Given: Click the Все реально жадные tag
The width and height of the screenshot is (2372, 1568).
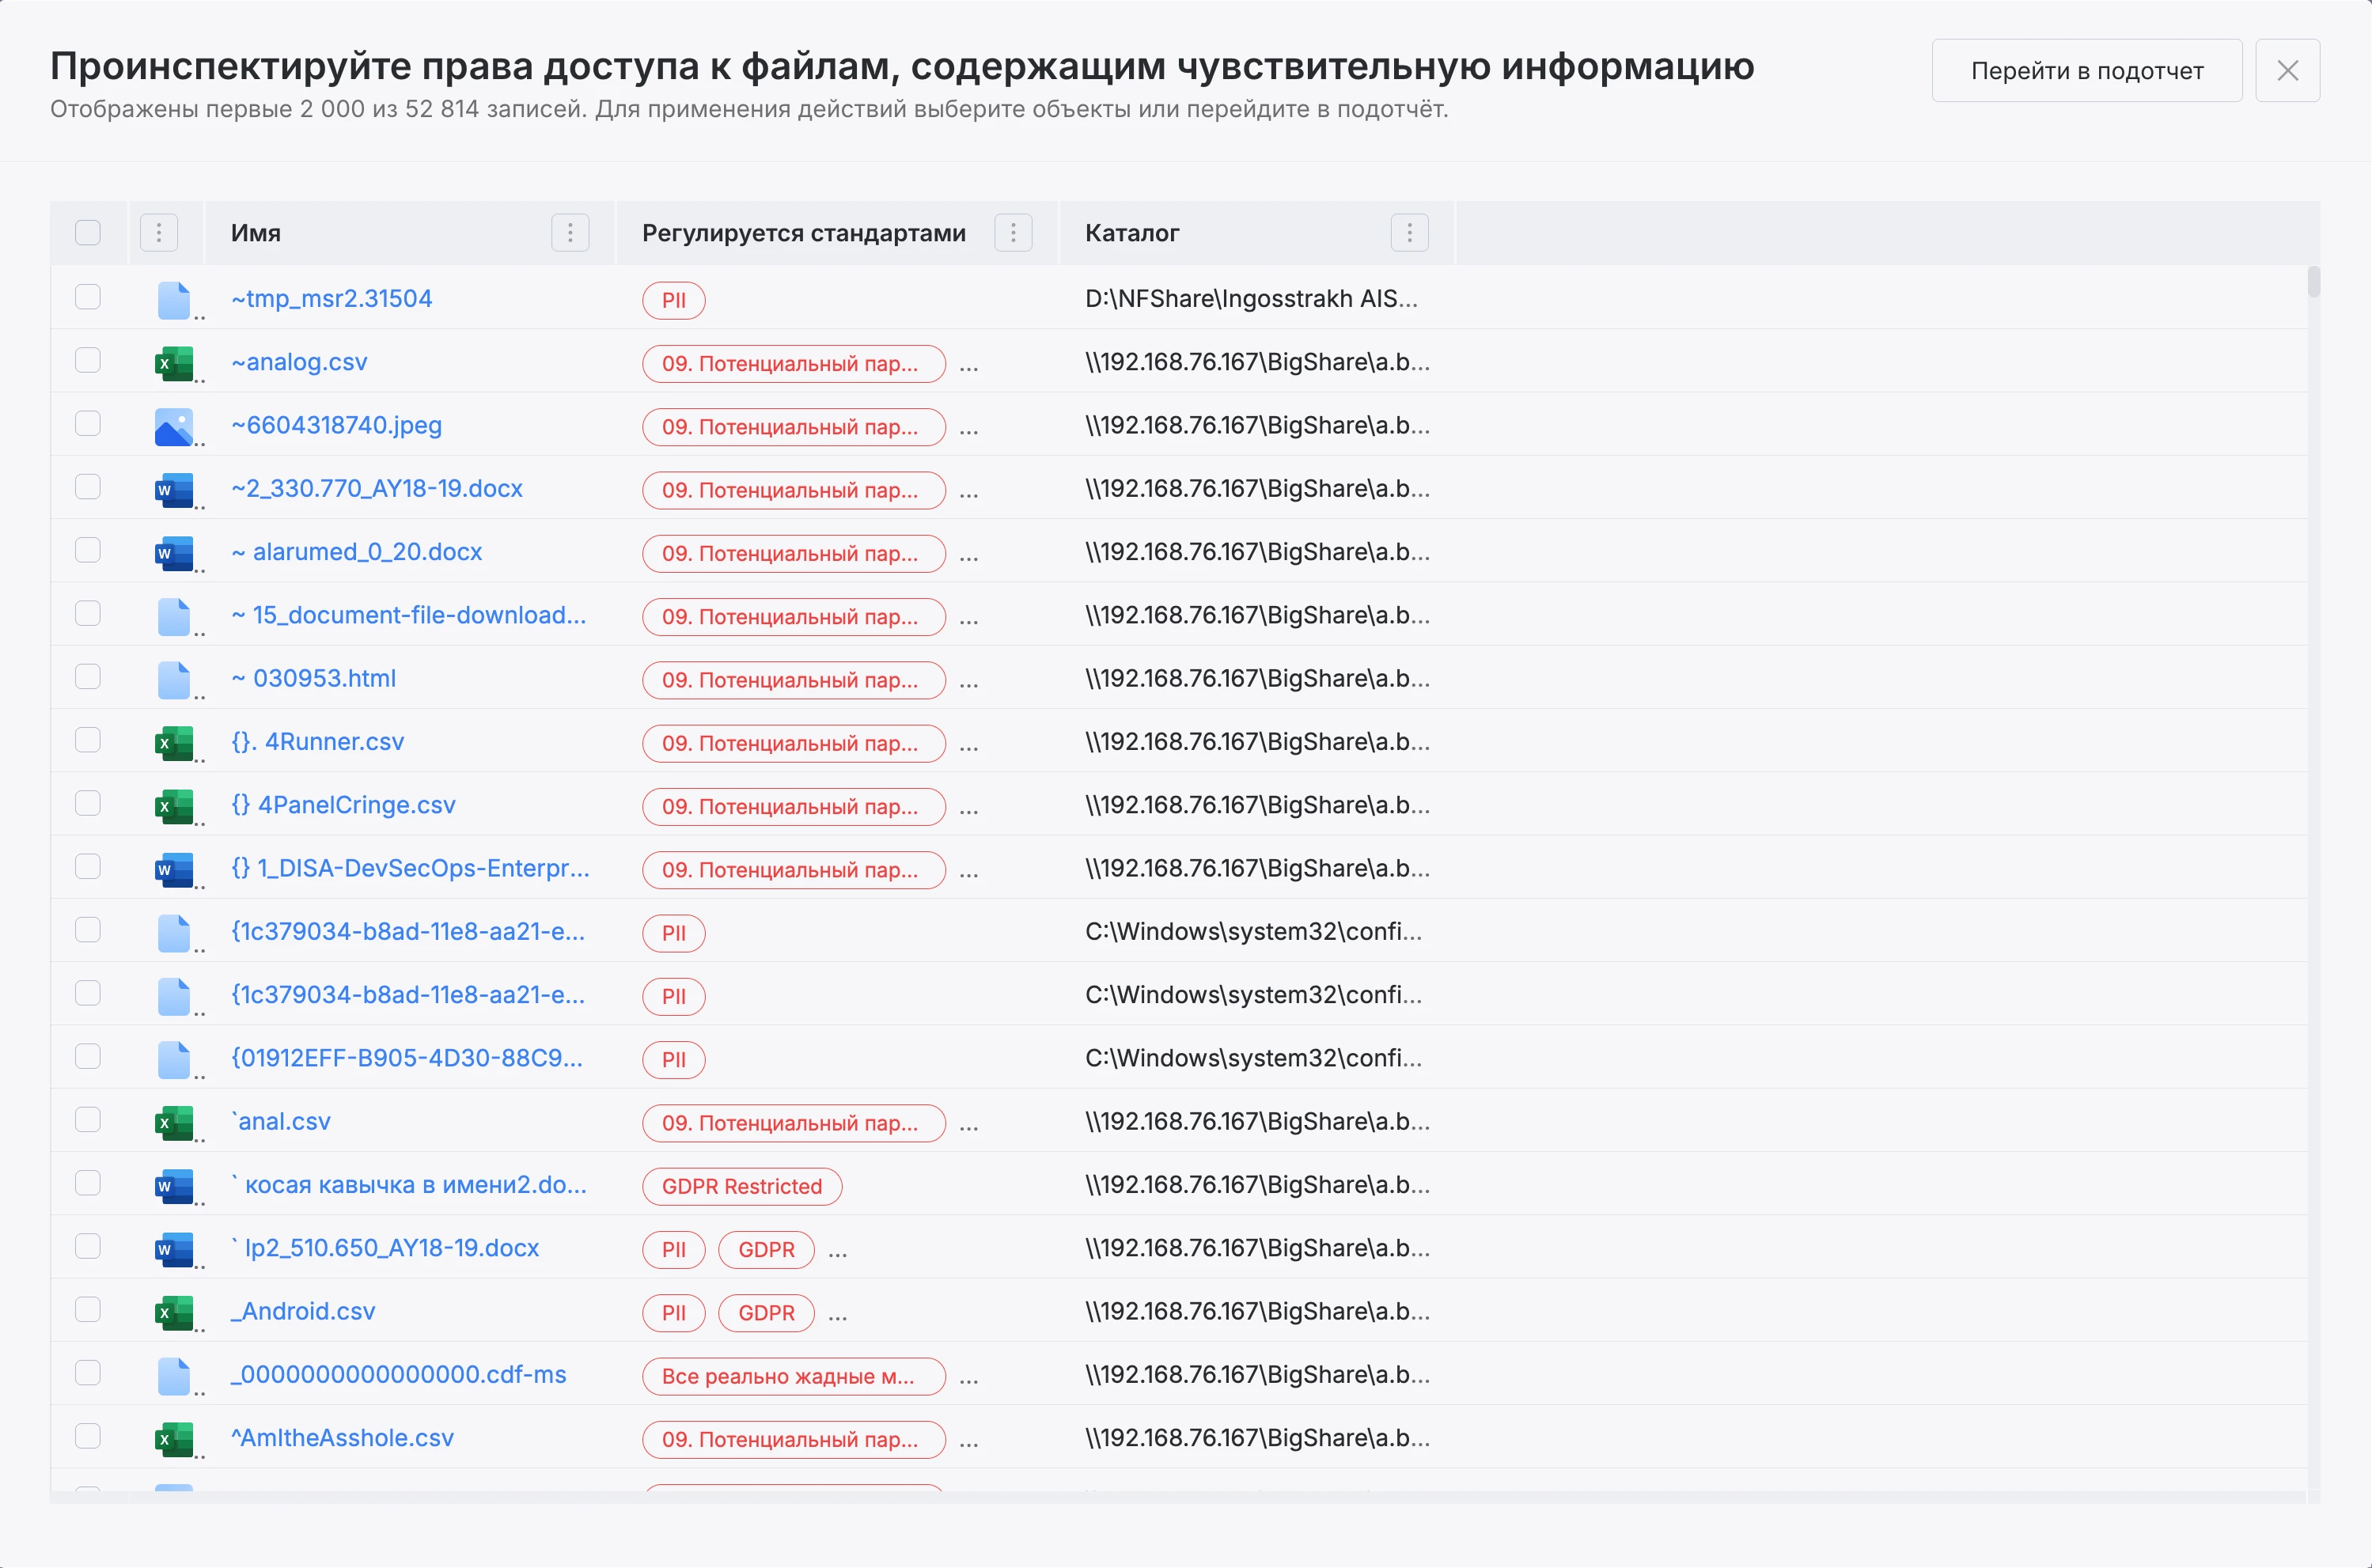Looking at the screenshot, I should [x=794, y=1376].
